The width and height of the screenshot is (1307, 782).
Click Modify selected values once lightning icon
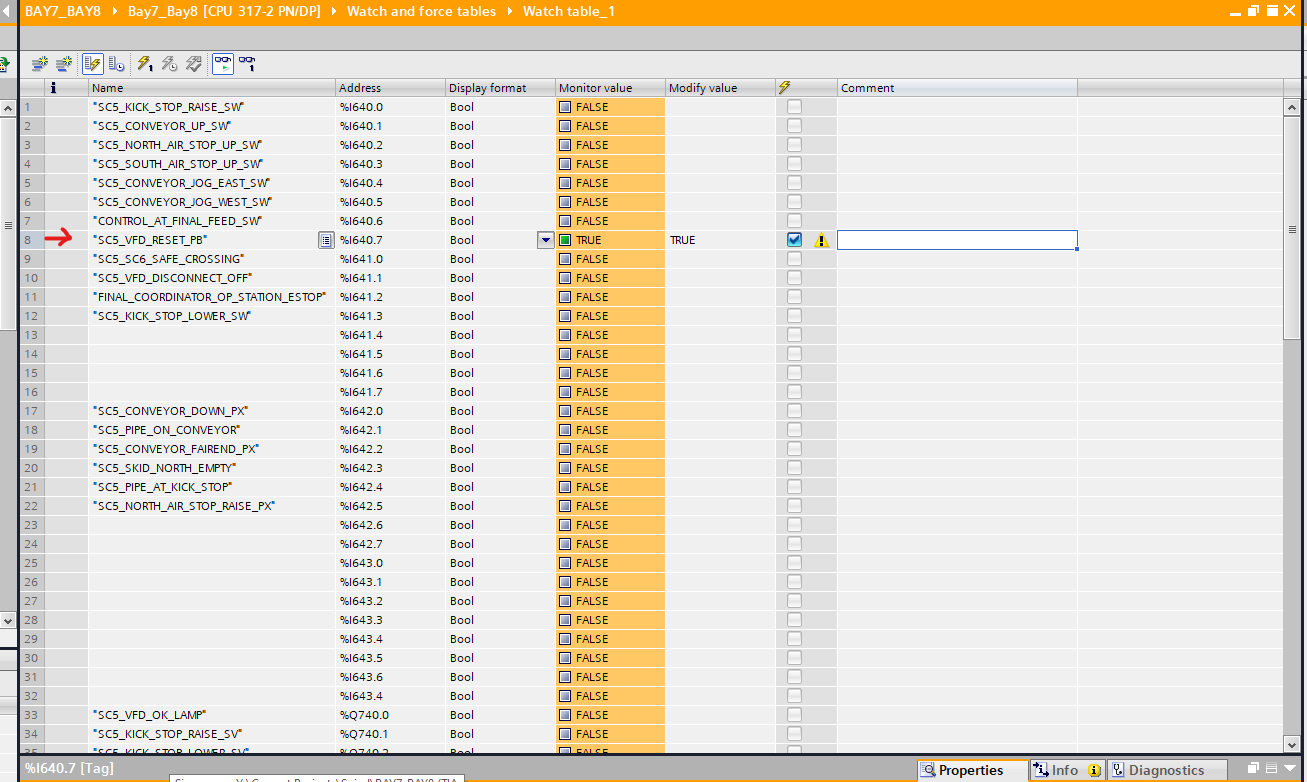(145, 64)
